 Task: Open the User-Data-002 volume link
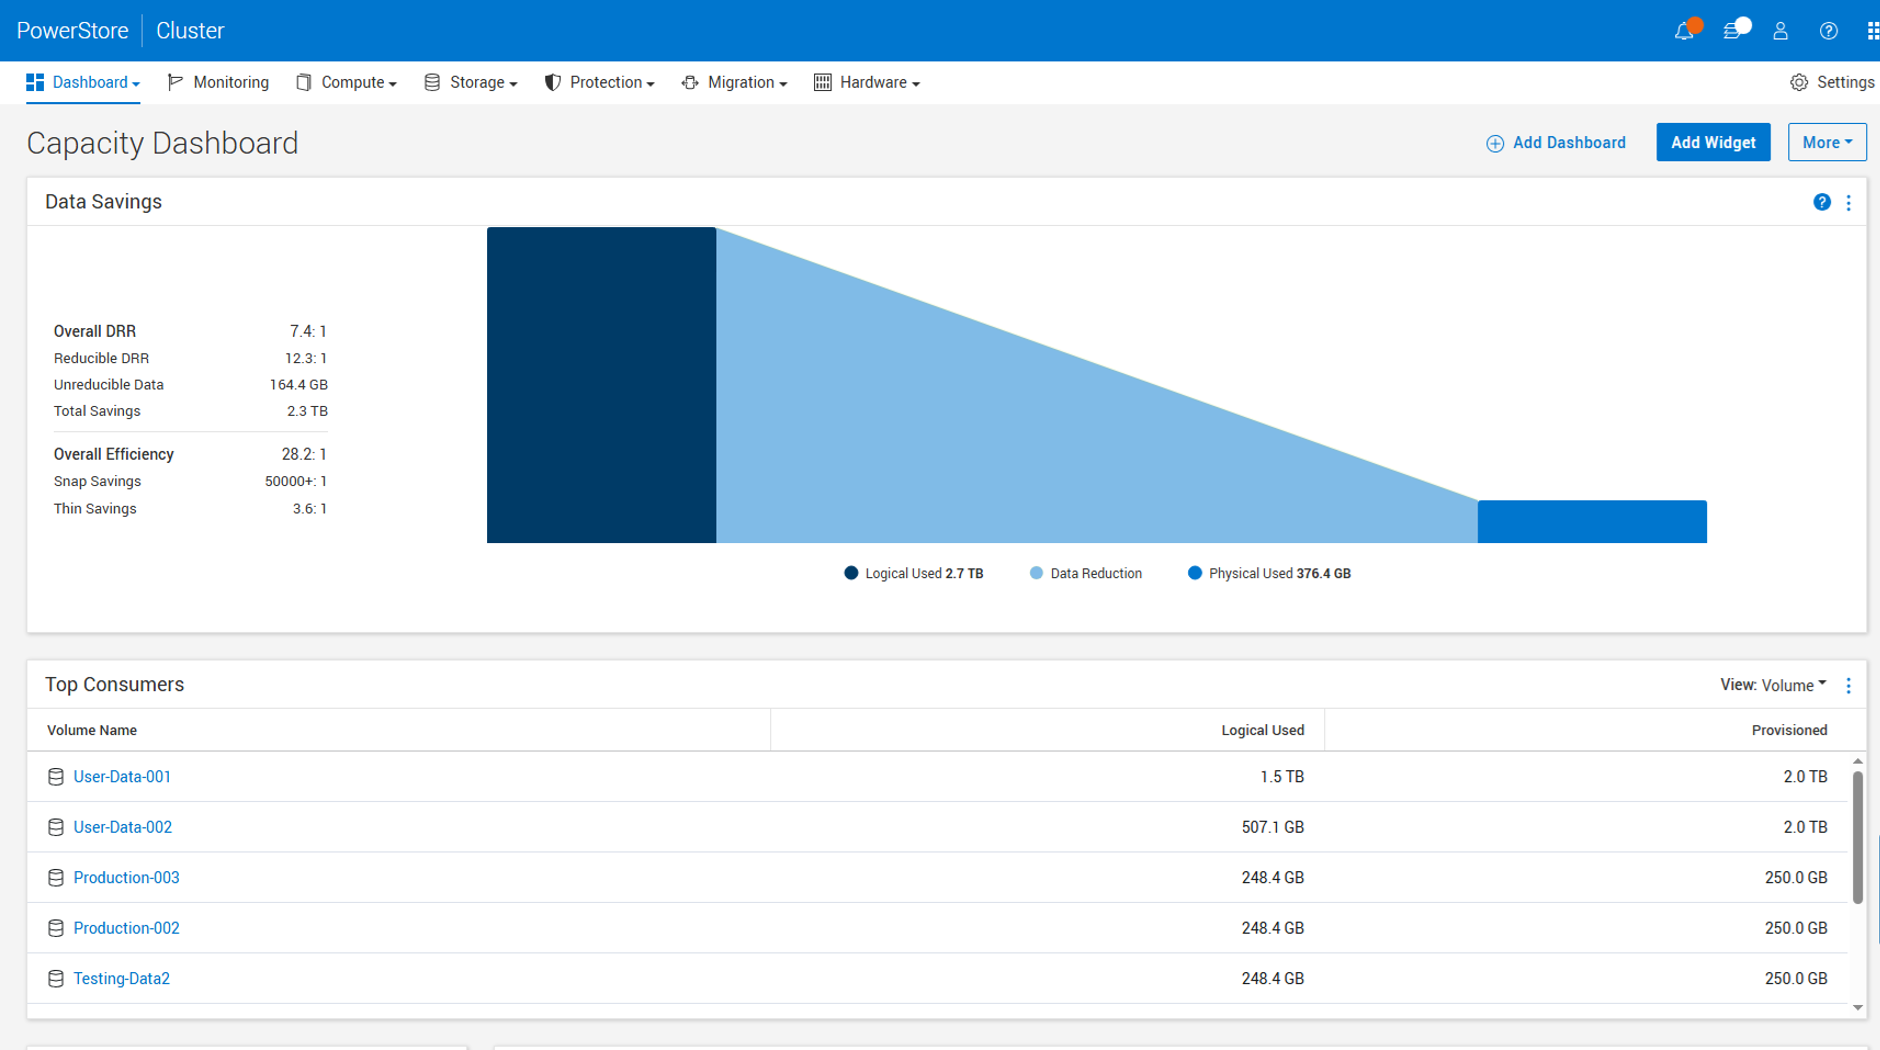(x=122, y=827)
